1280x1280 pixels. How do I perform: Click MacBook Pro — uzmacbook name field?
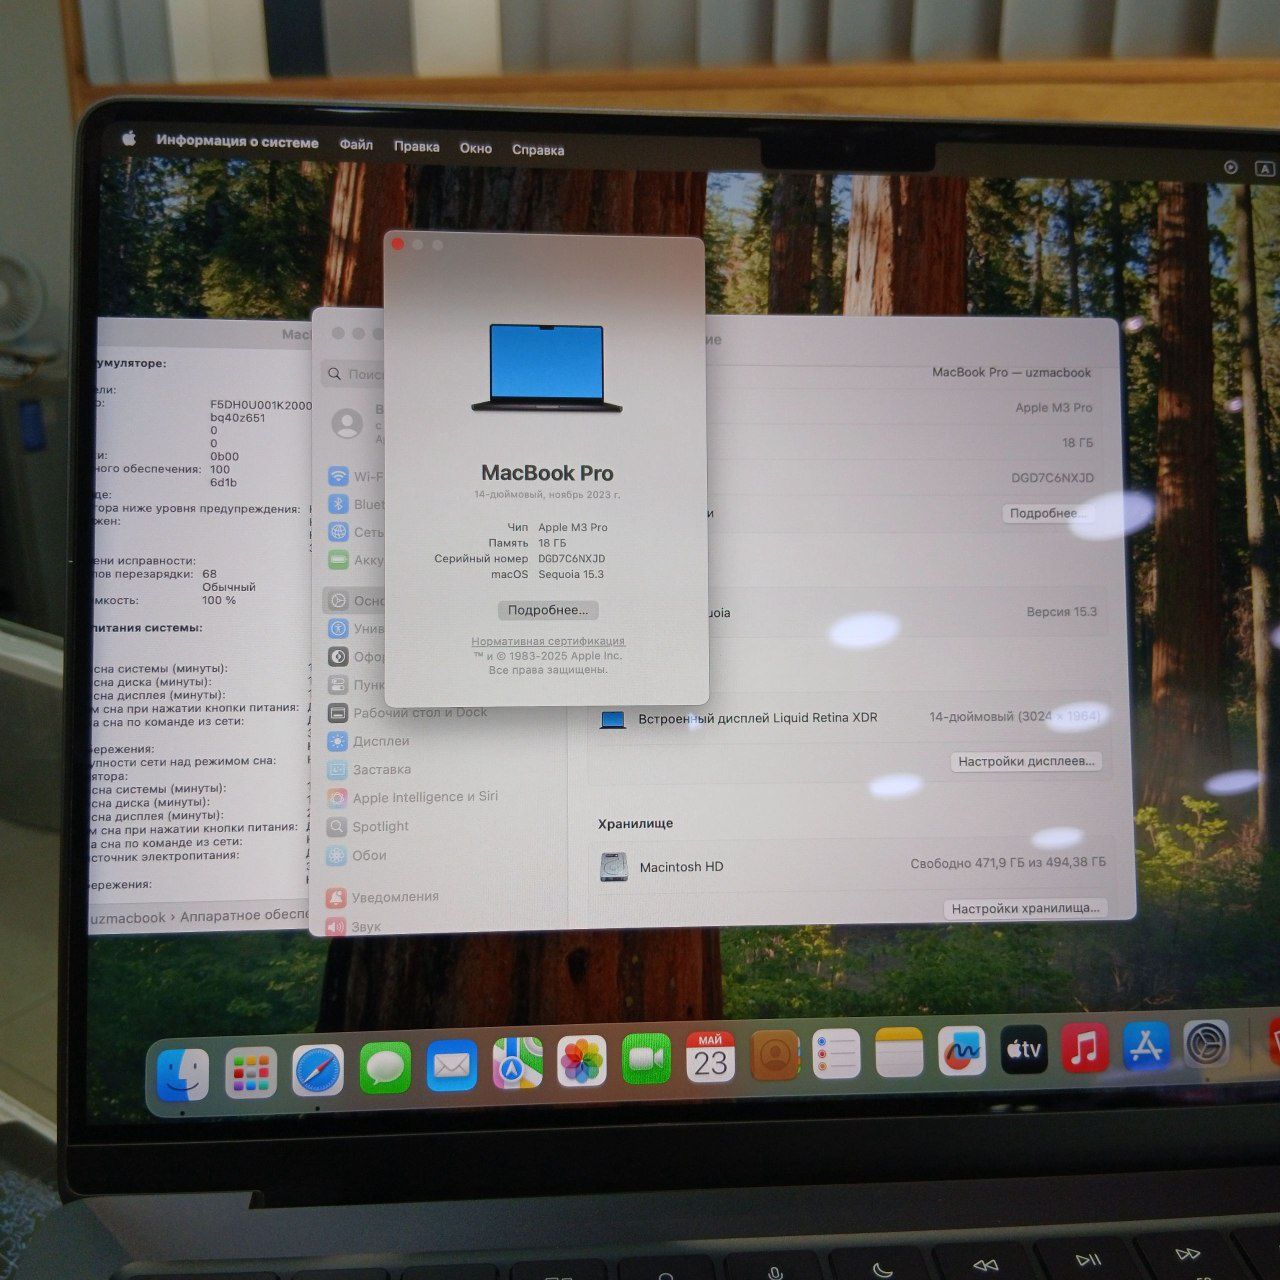(x=1011, y=372)
